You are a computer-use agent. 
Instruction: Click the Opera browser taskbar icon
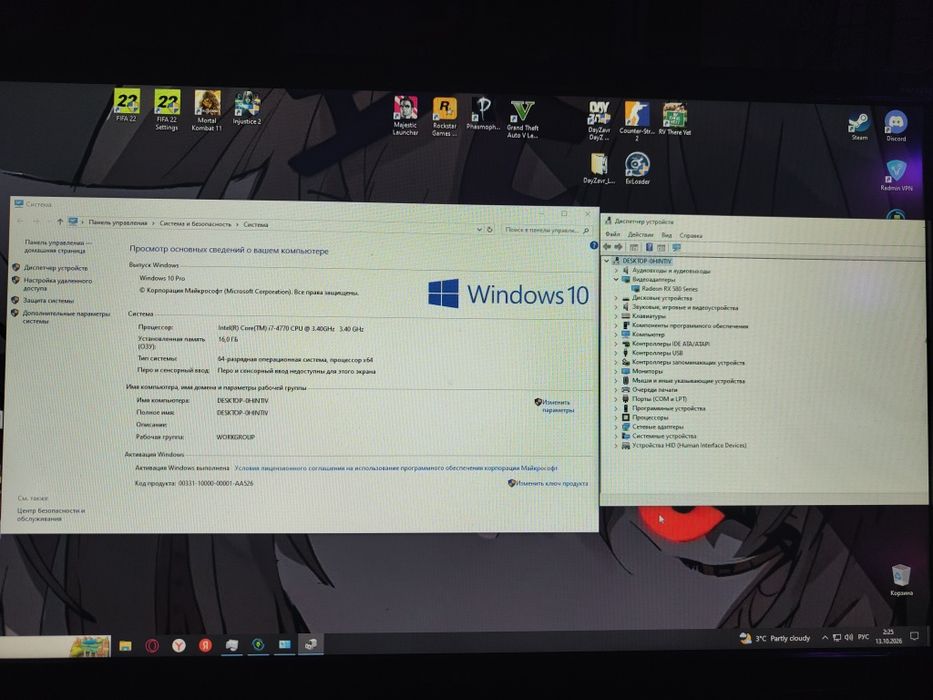(x=152, y=646)
